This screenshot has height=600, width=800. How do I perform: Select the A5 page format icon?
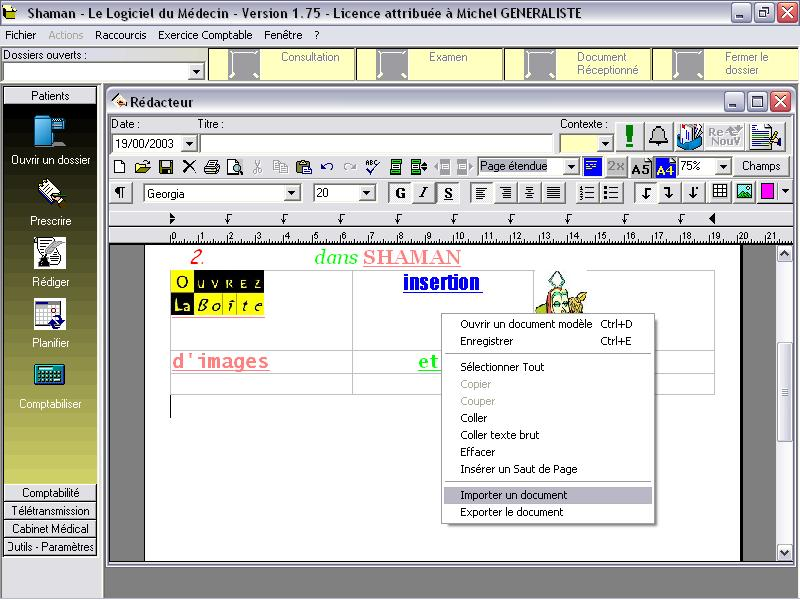(640, 167)
